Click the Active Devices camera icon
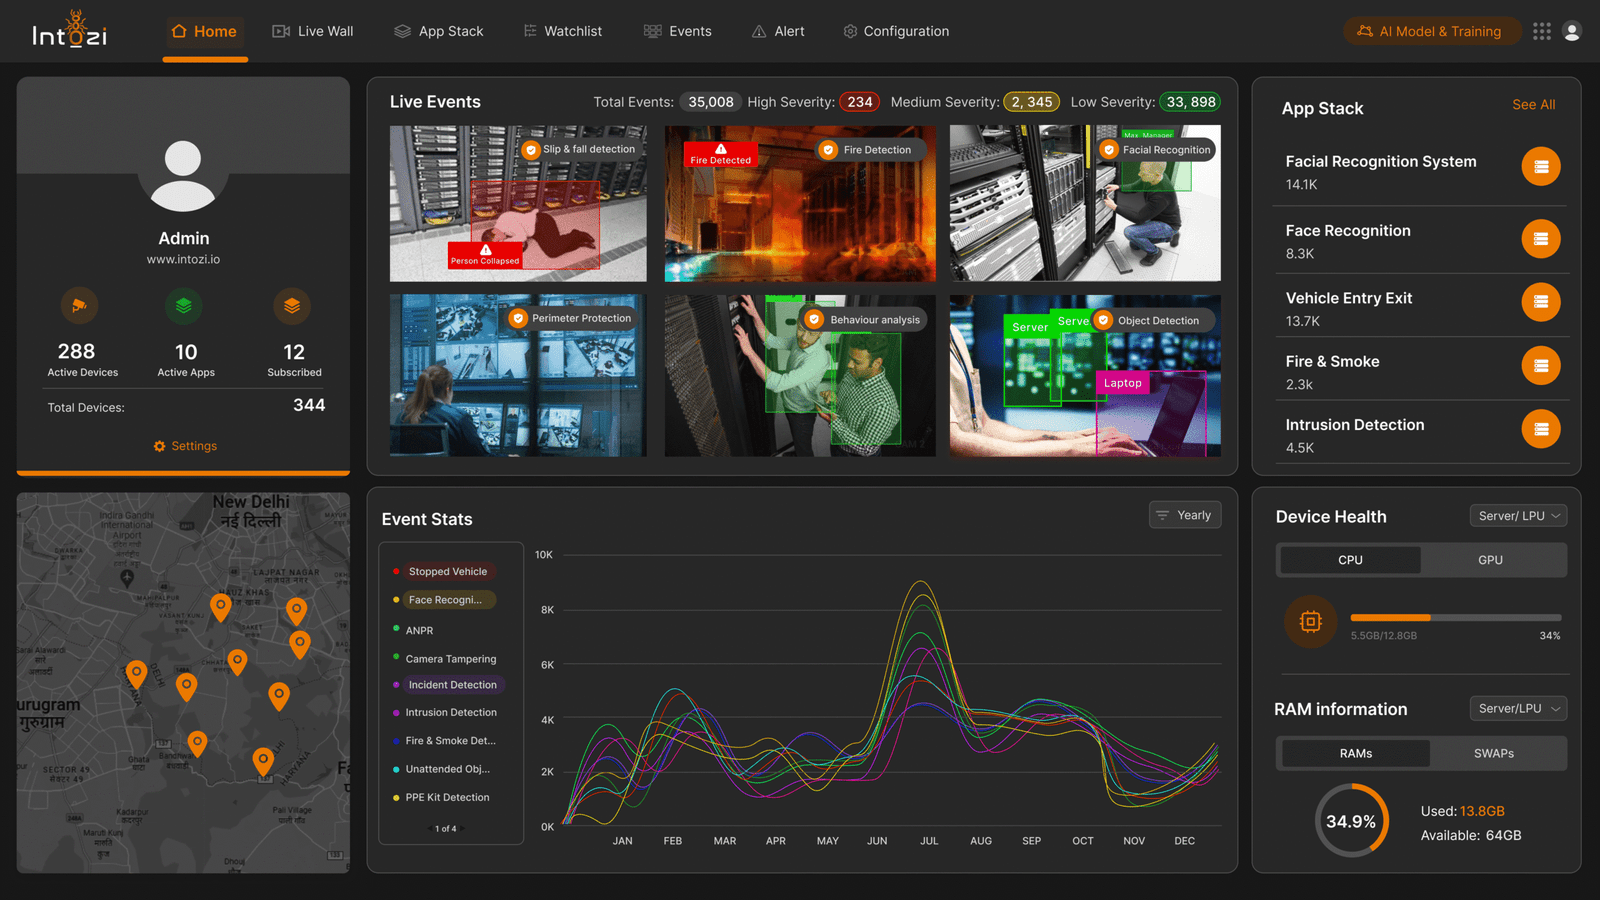1600x900 pixels. (x=80, y=306)
